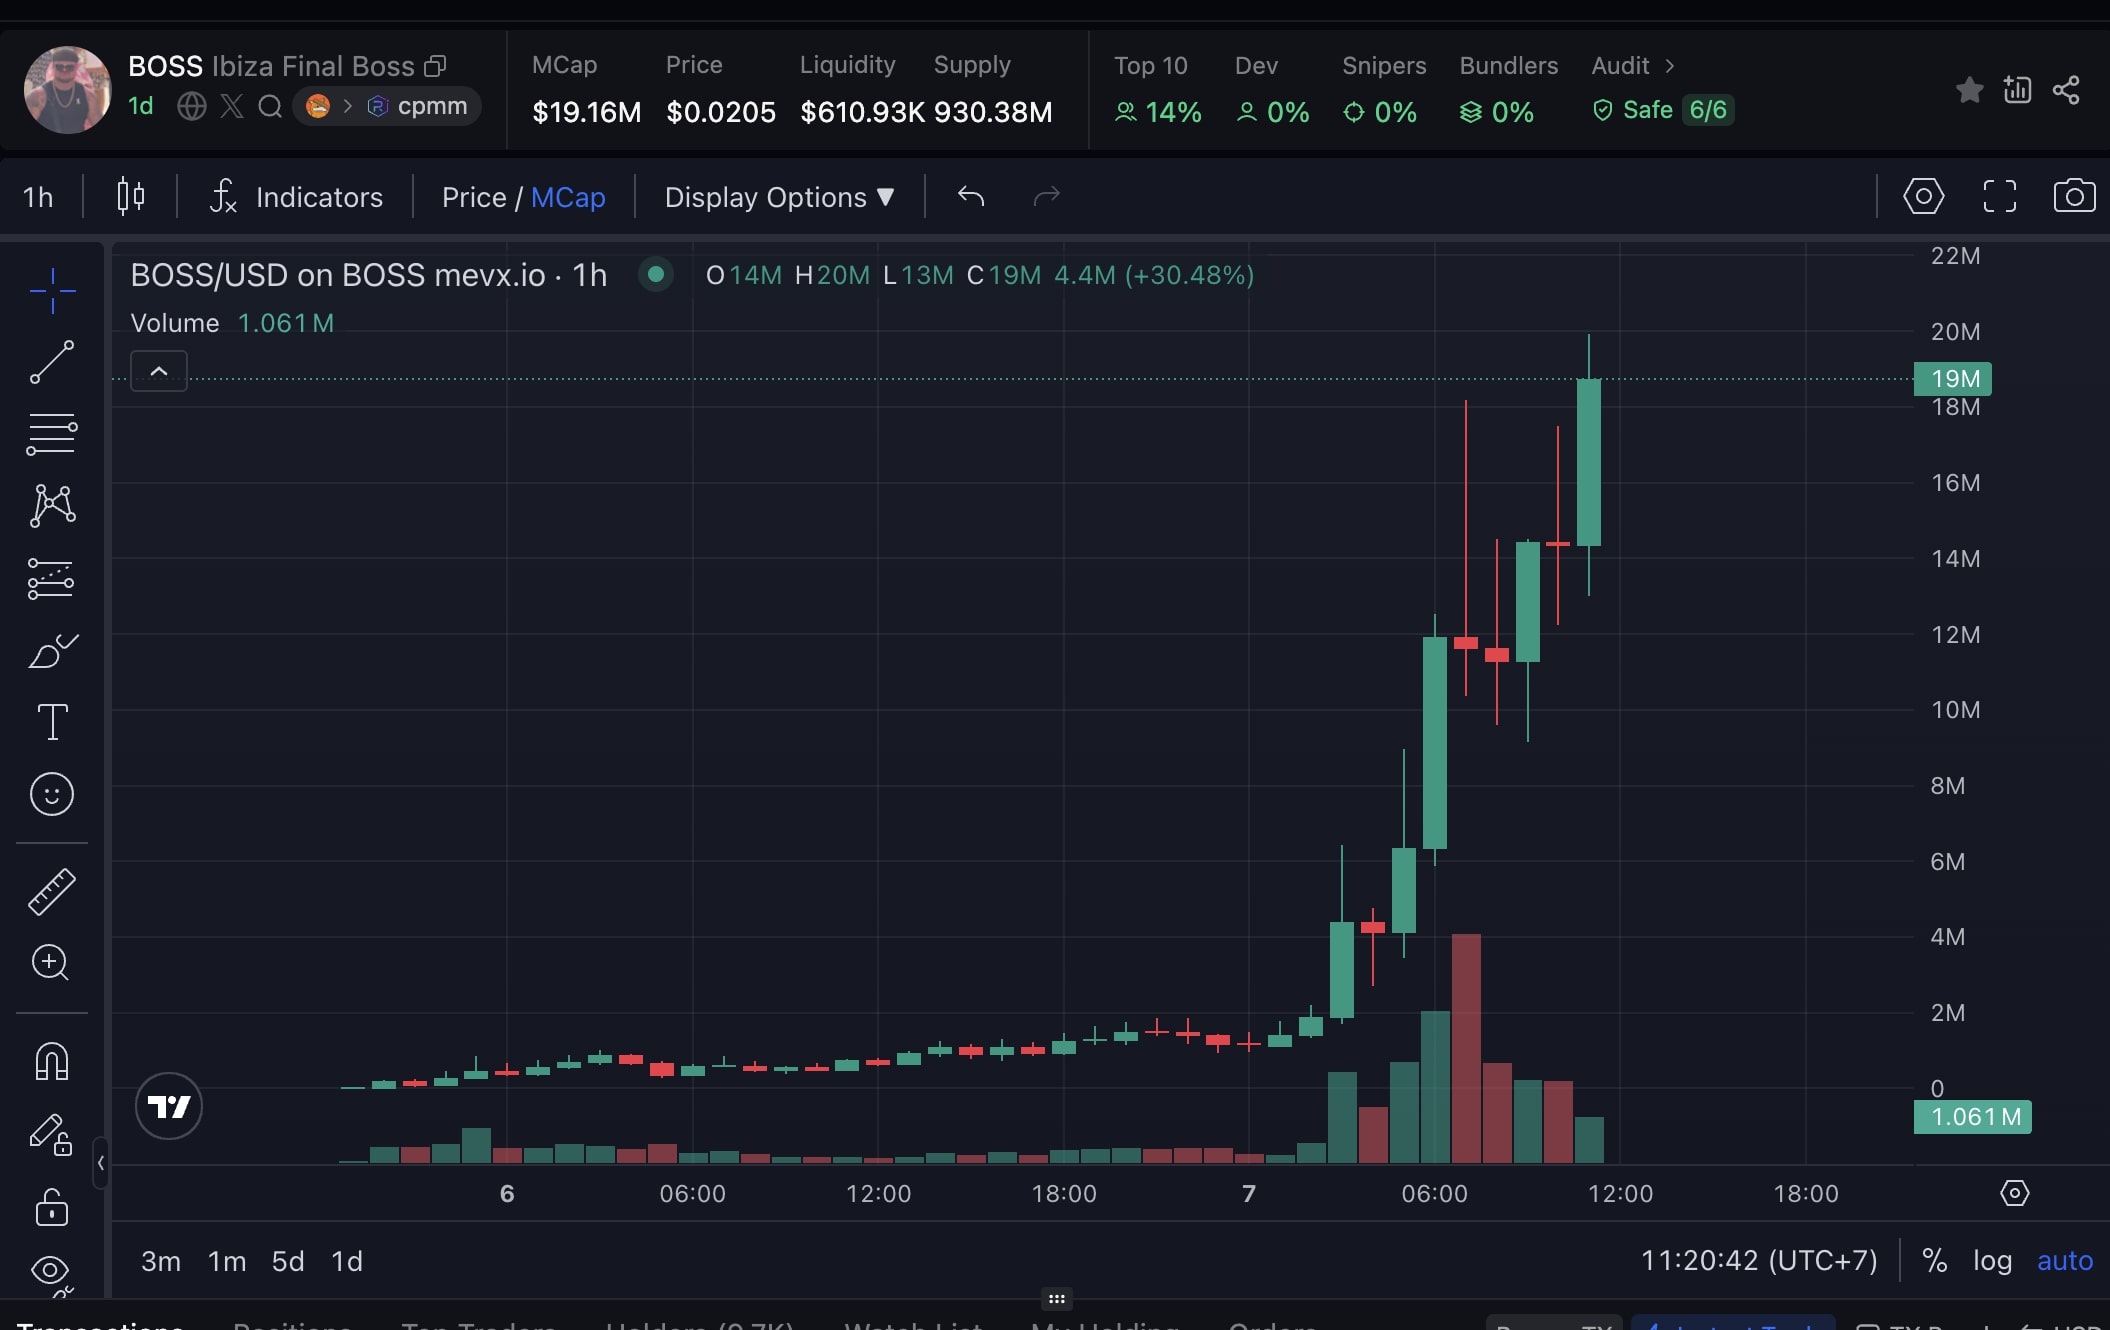
Task: Click the Snipers 0% stat
Action: (x=1384, y=90)
